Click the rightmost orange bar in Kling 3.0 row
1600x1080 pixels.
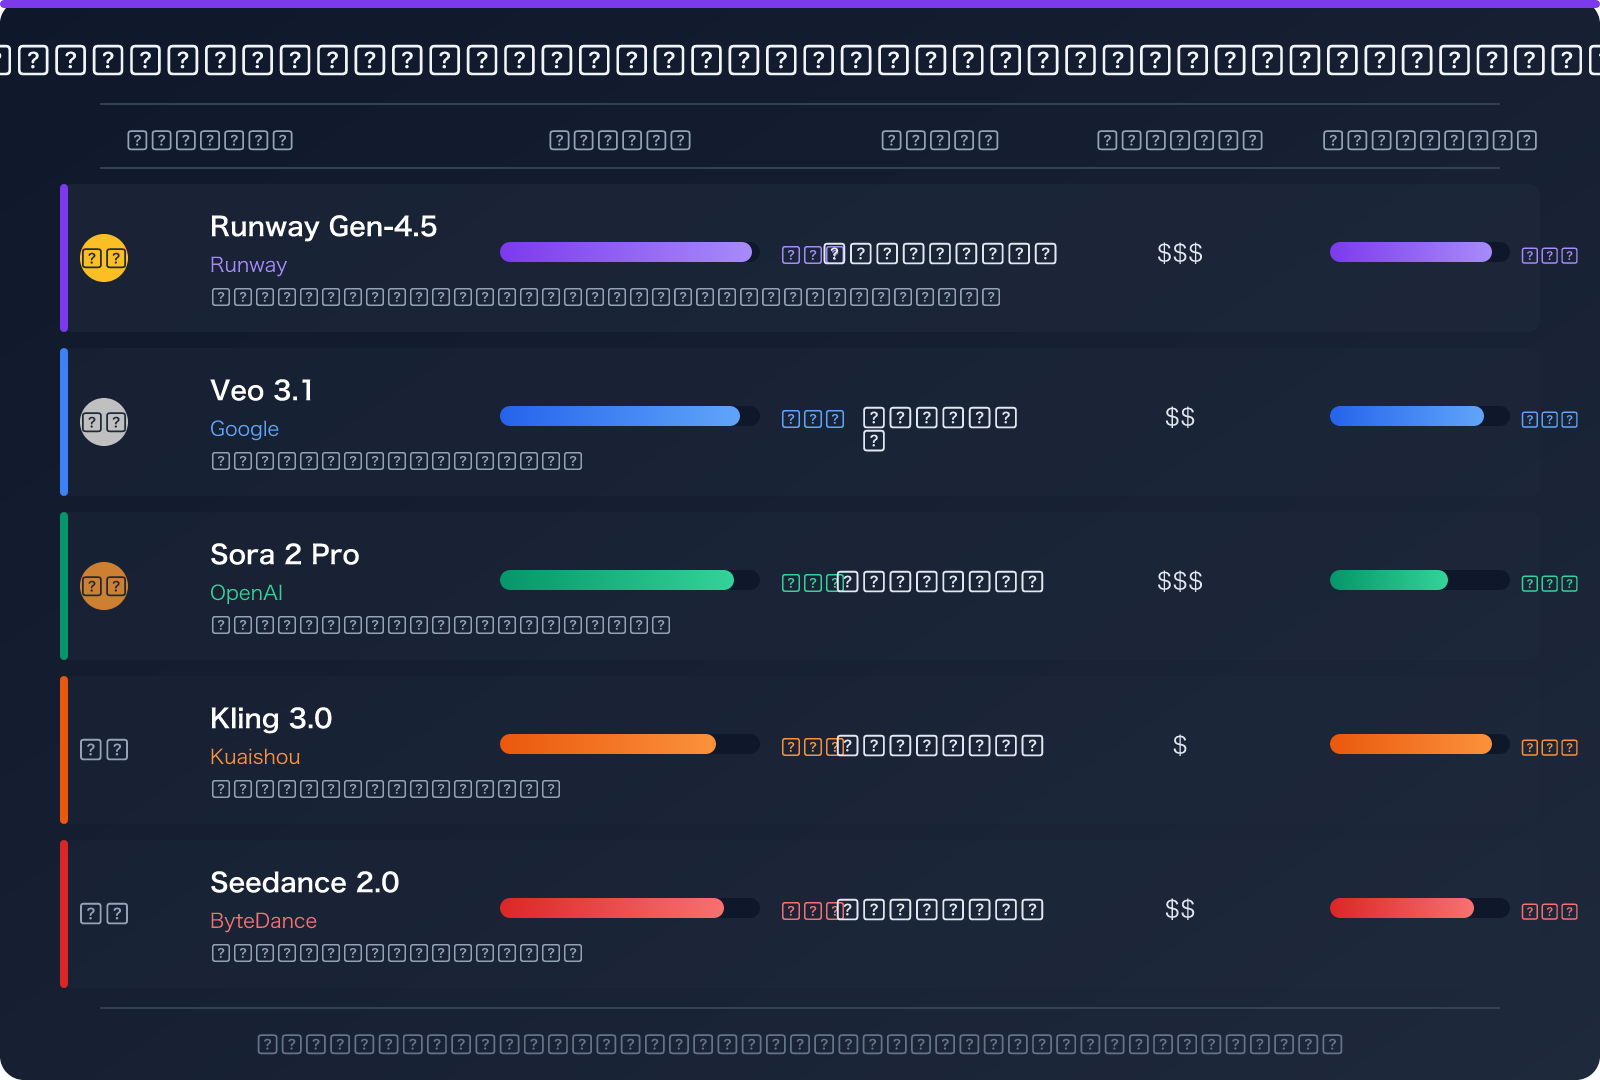click(1410, 744)
